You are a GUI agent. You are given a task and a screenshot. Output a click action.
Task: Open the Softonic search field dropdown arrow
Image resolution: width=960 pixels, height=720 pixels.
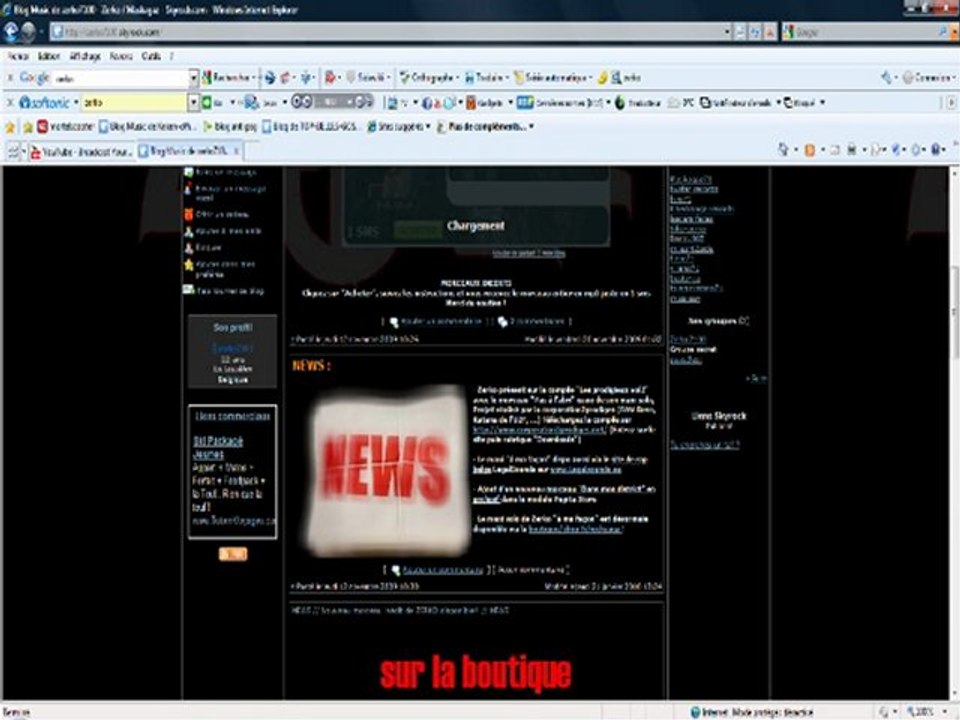tap(193, 102)
